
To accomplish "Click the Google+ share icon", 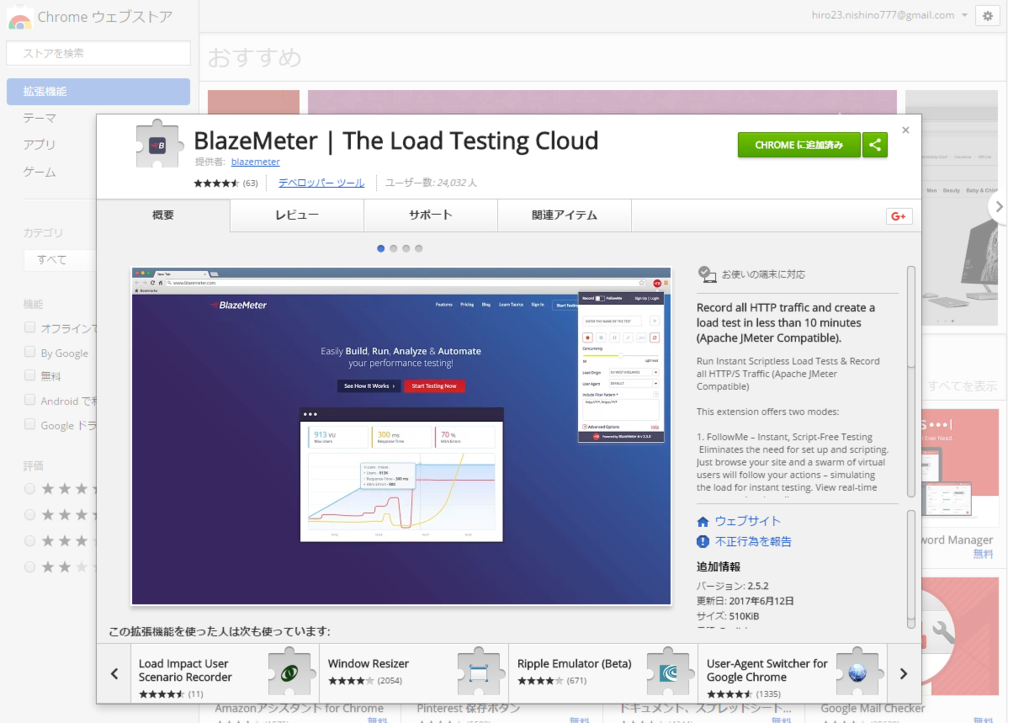I will (899, 216).
